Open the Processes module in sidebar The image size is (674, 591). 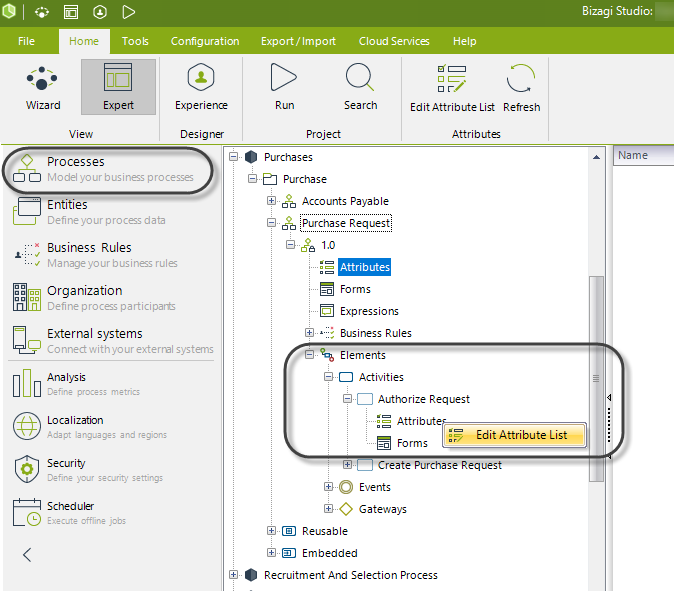pos(107,169)
